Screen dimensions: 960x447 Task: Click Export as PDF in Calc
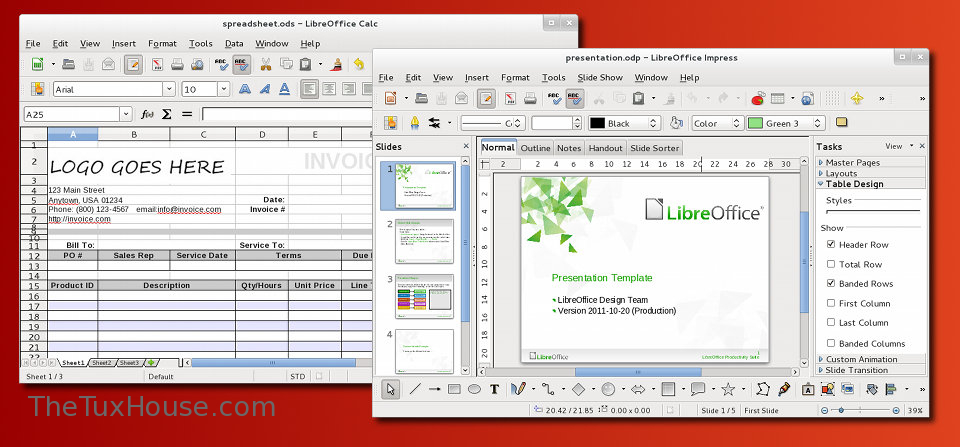(x=157, y=64)
